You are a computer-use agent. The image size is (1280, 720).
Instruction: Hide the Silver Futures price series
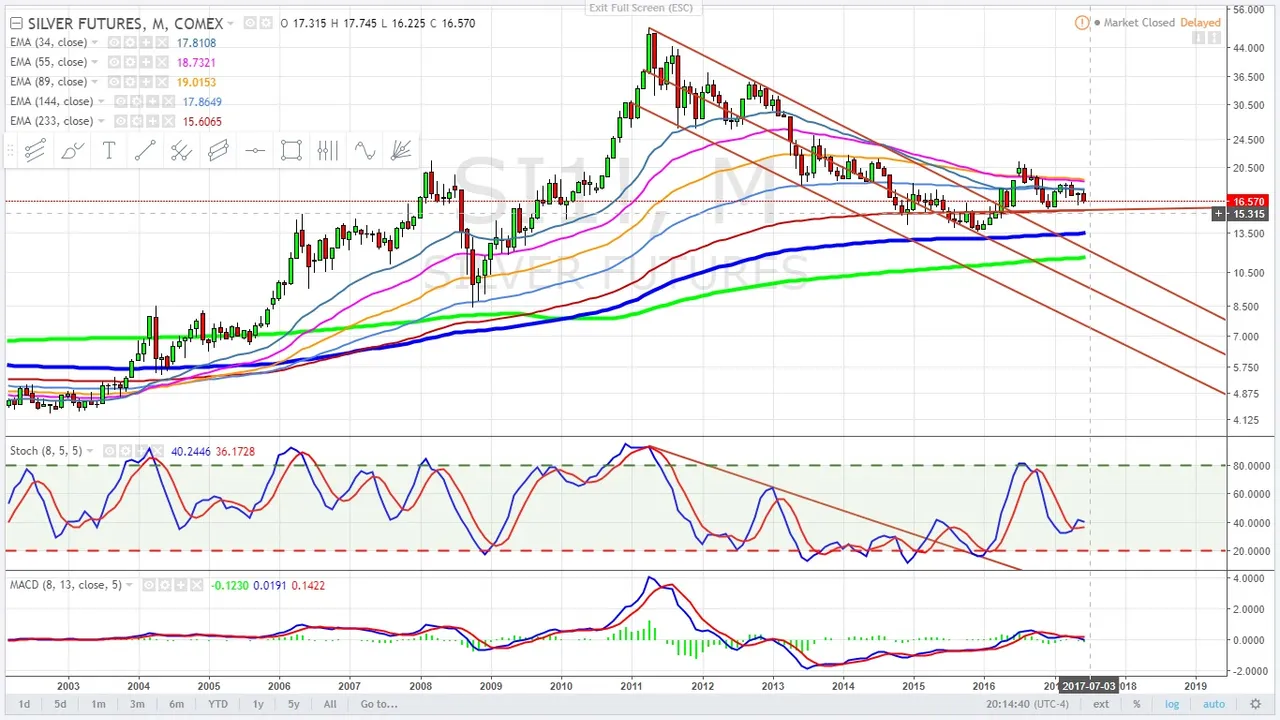249,23
